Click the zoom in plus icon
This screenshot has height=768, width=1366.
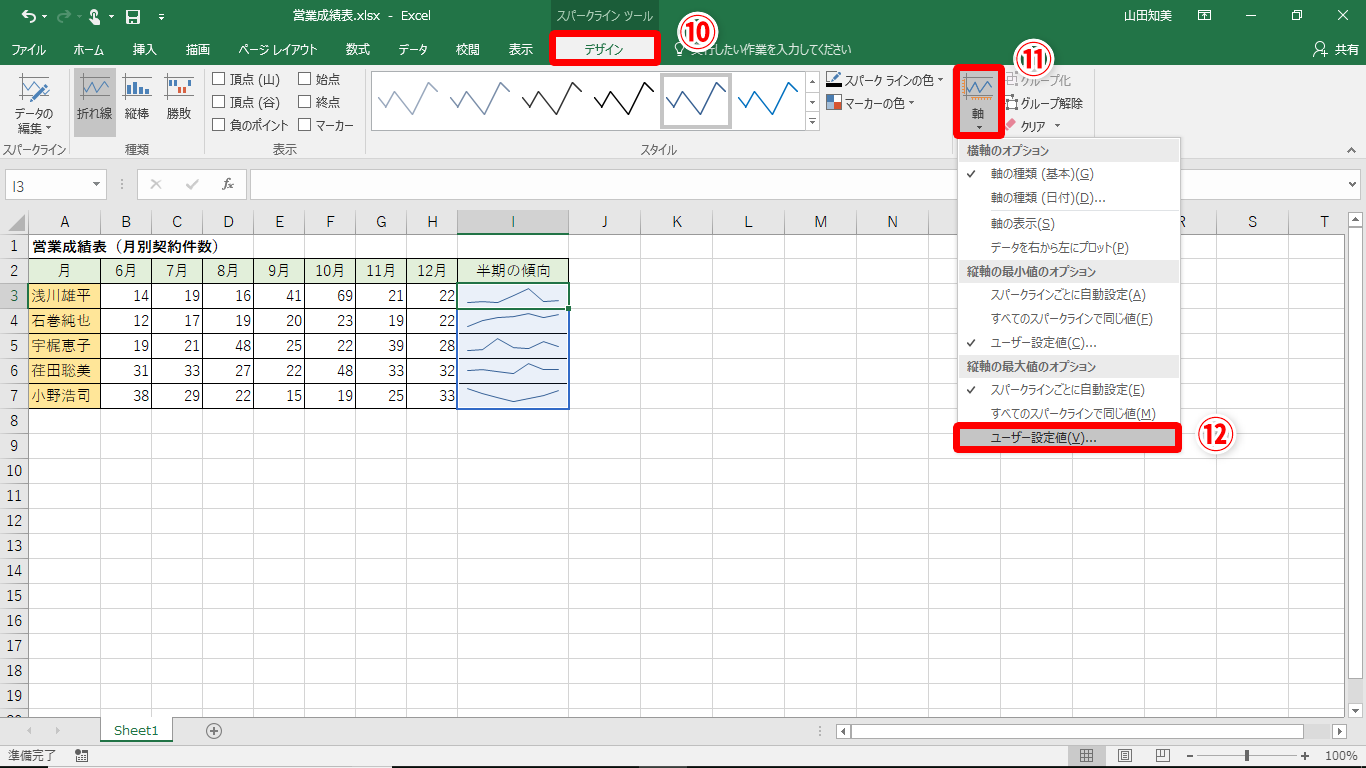1305,755
